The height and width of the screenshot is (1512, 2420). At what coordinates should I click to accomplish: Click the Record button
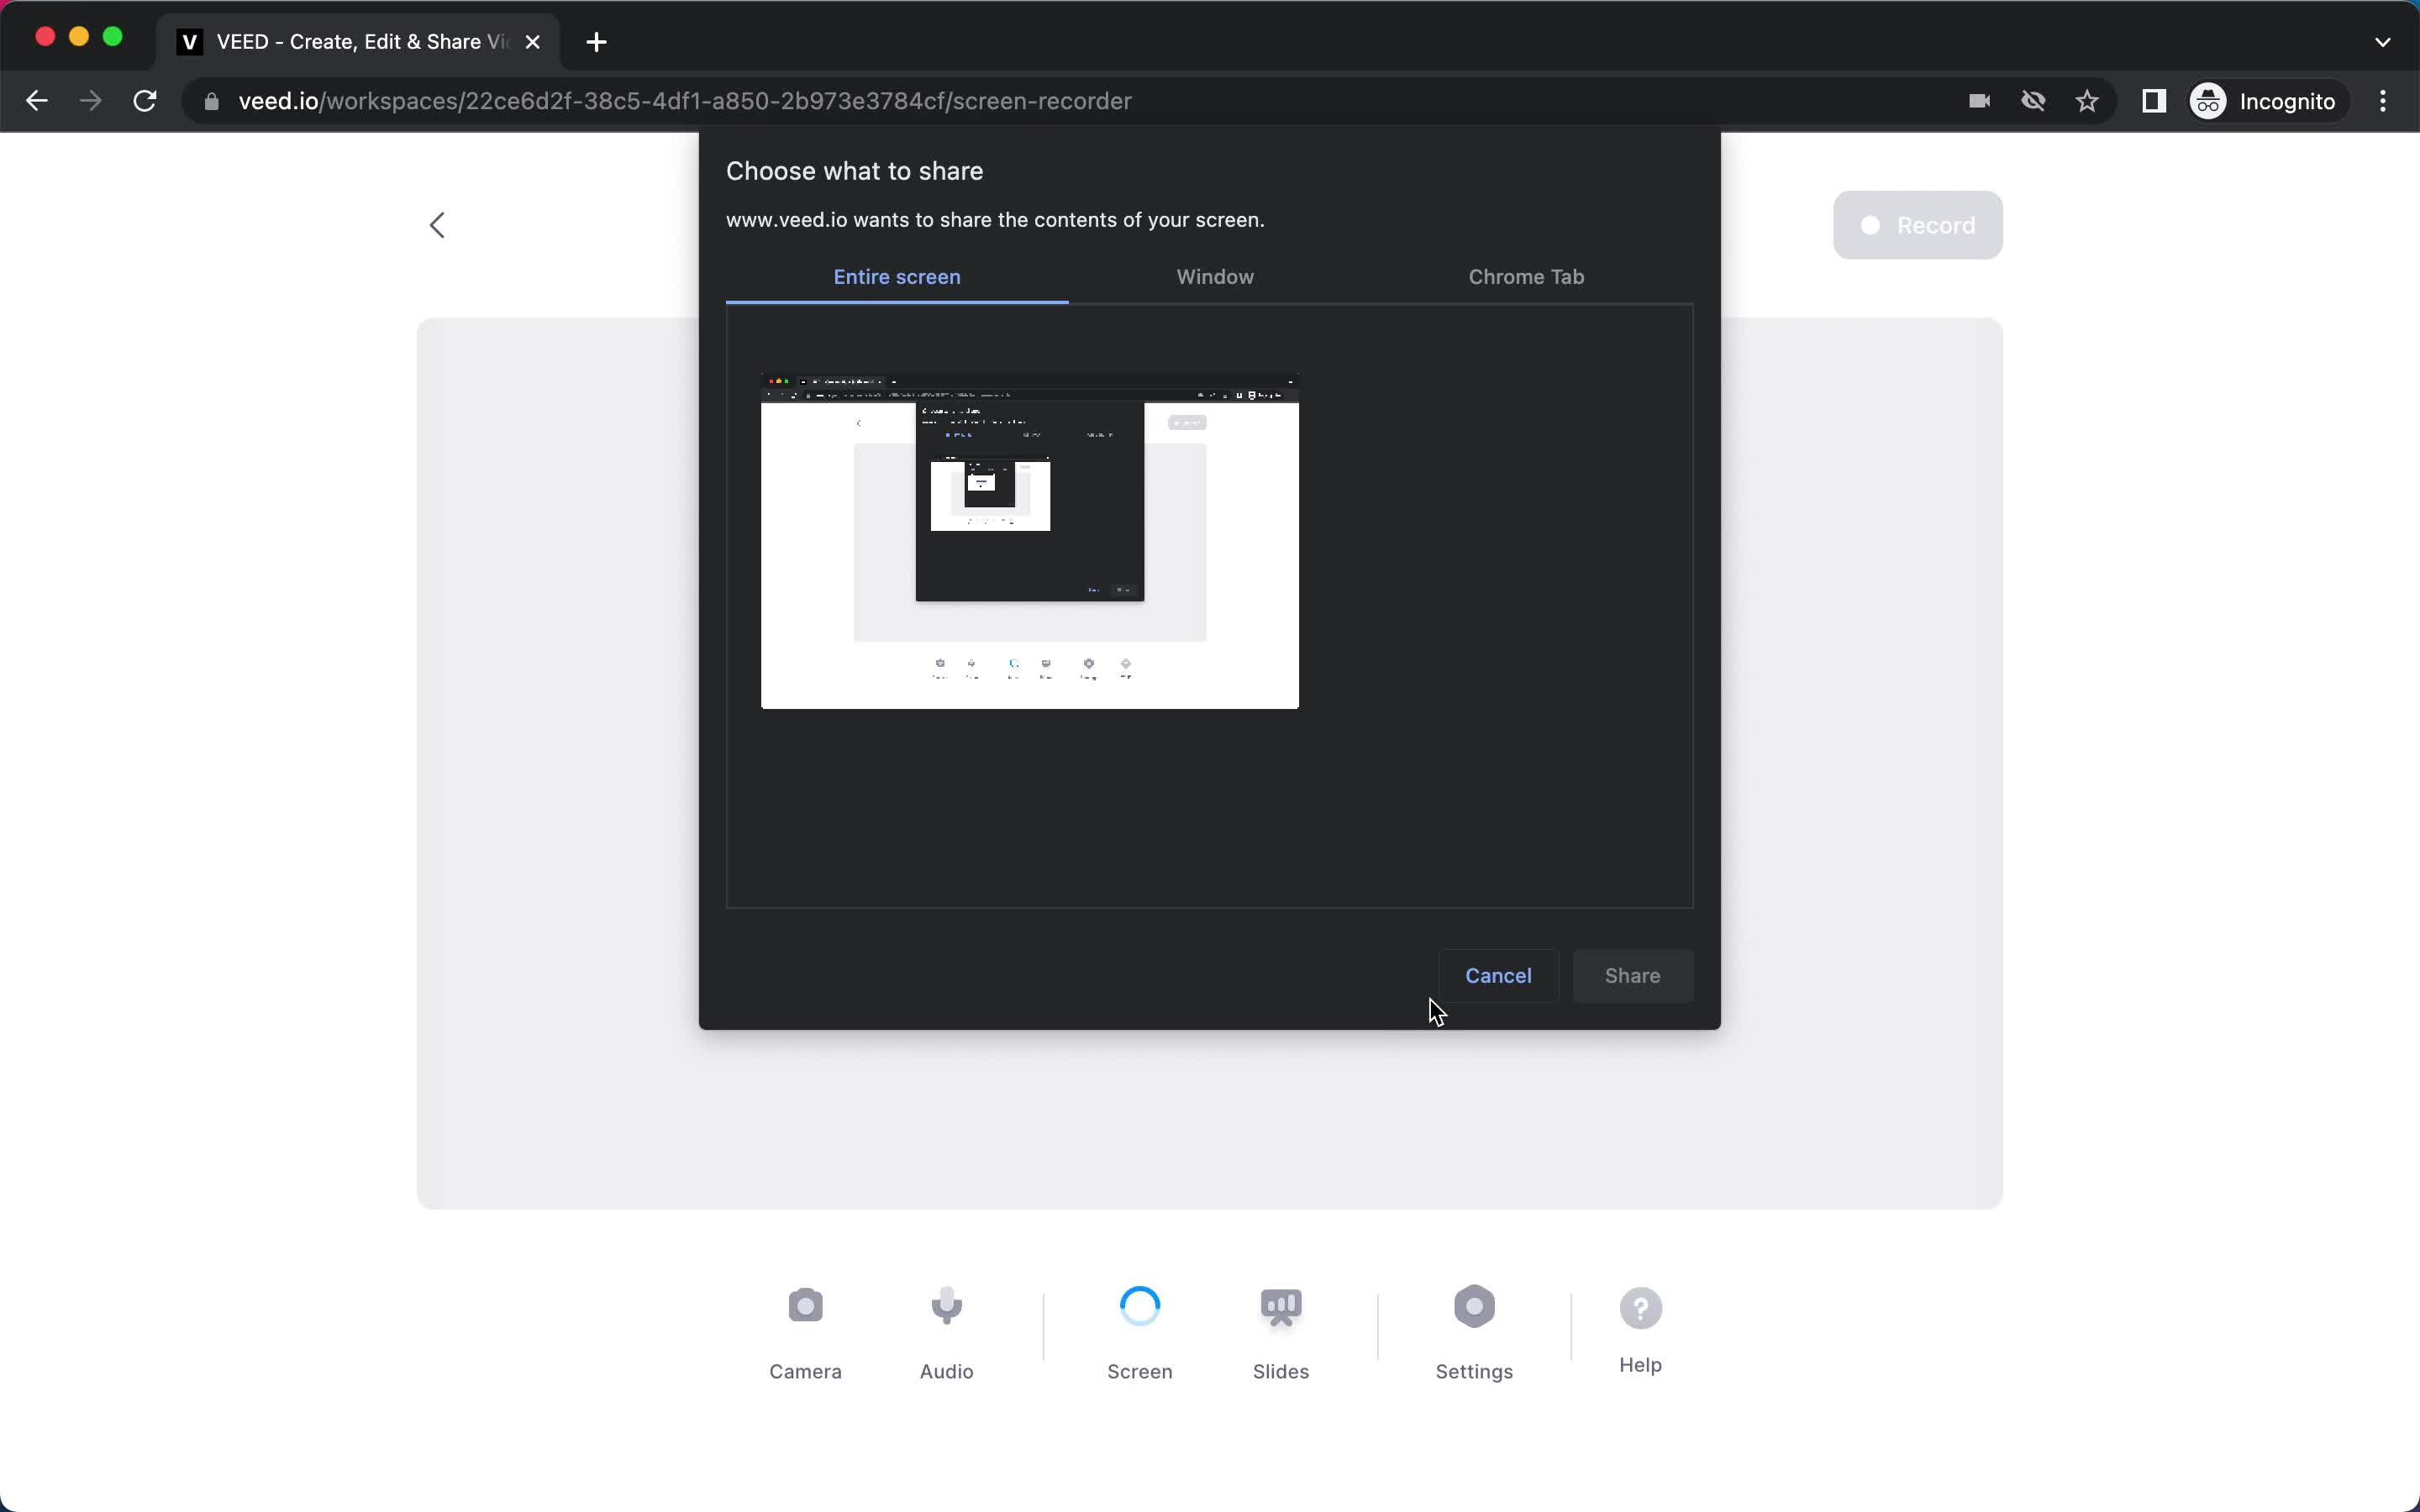(x=1917, y=225)
